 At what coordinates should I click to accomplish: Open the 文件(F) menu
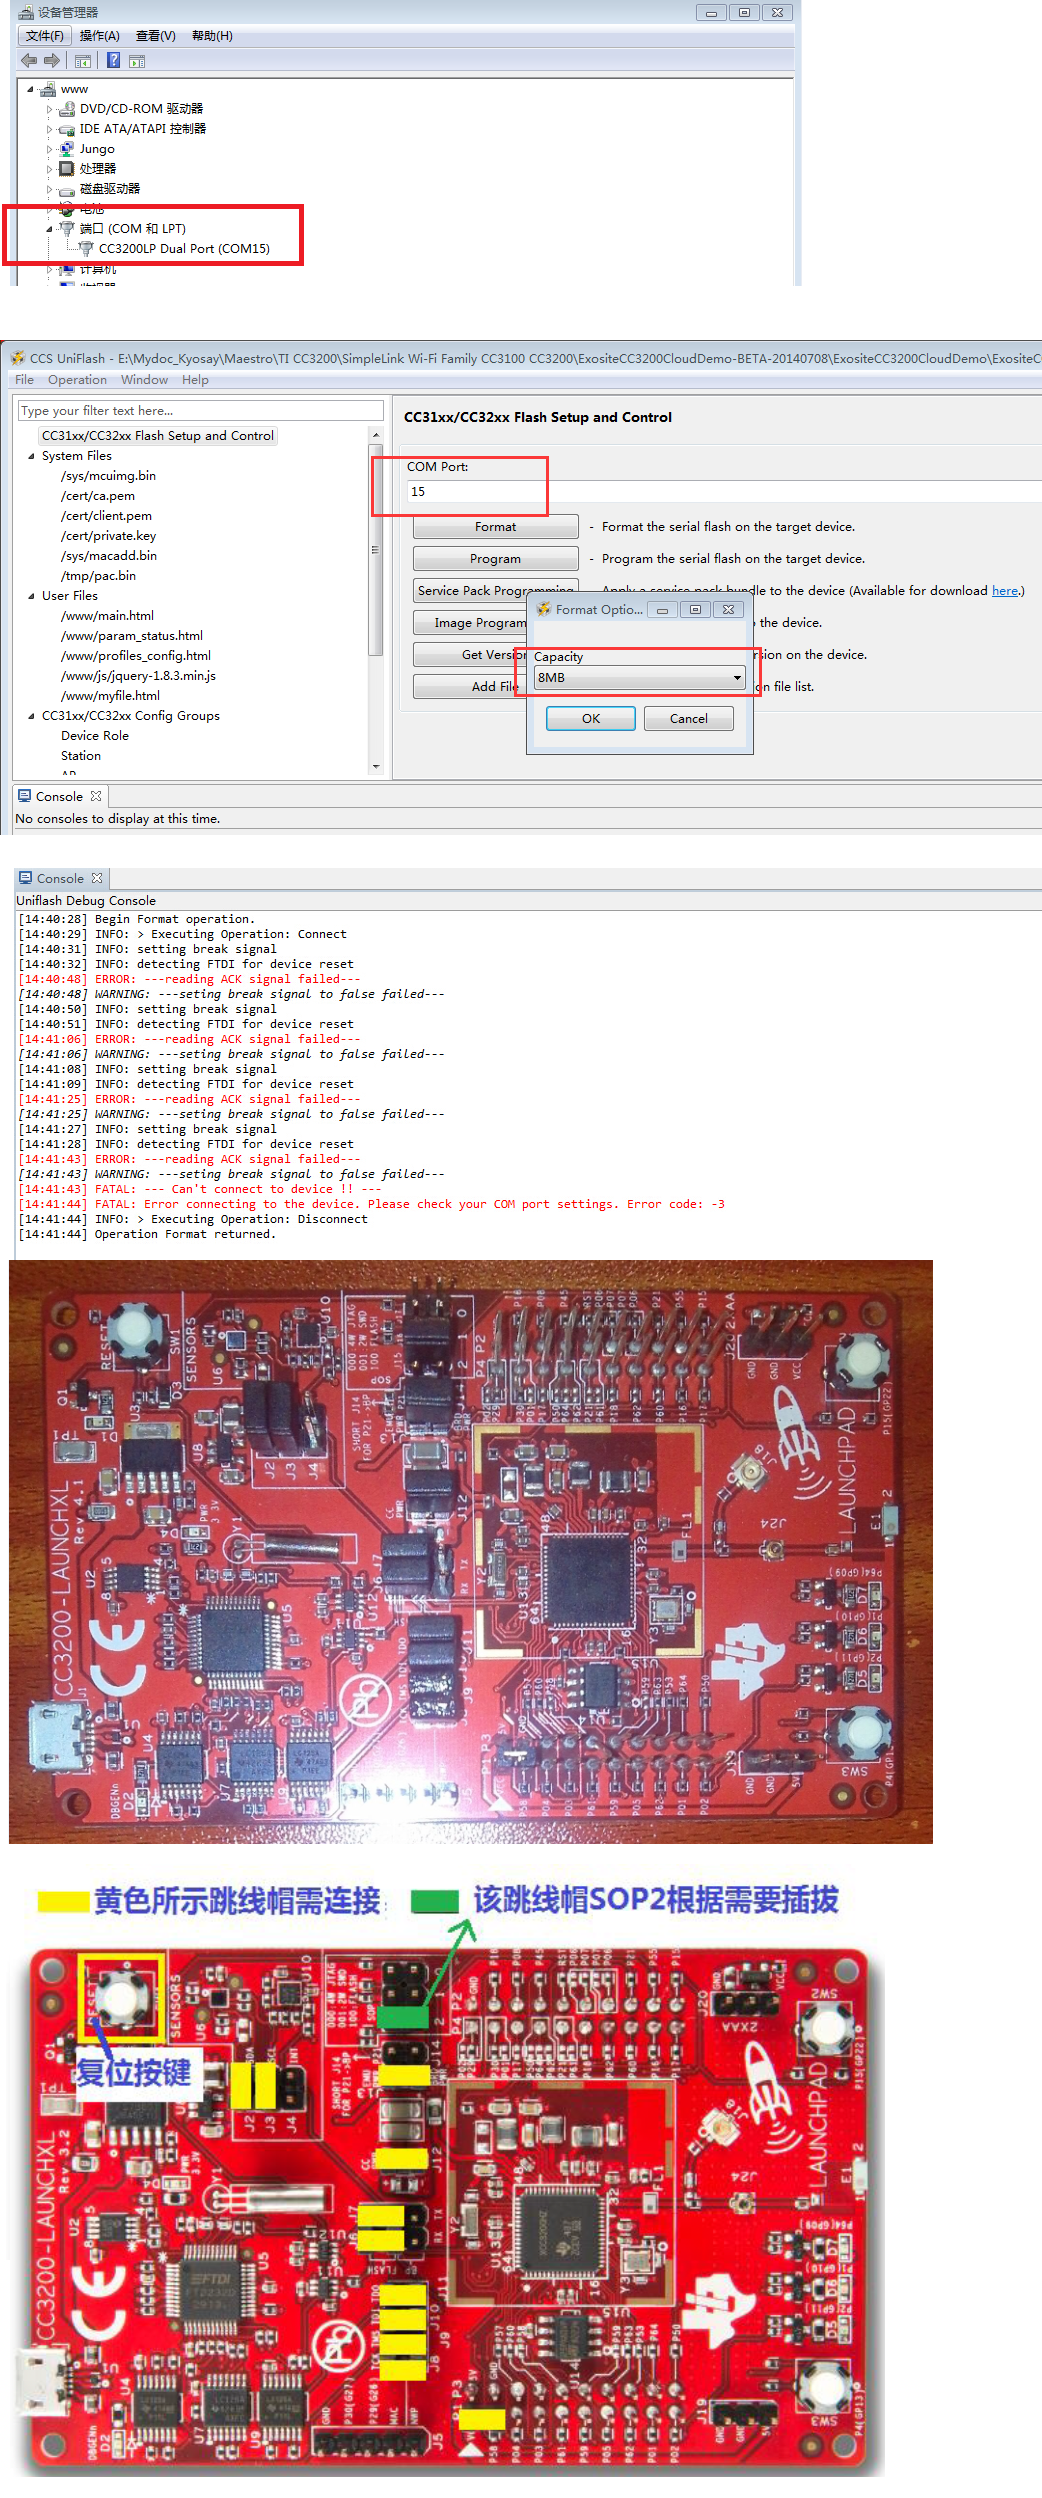[x=44, y=36]
